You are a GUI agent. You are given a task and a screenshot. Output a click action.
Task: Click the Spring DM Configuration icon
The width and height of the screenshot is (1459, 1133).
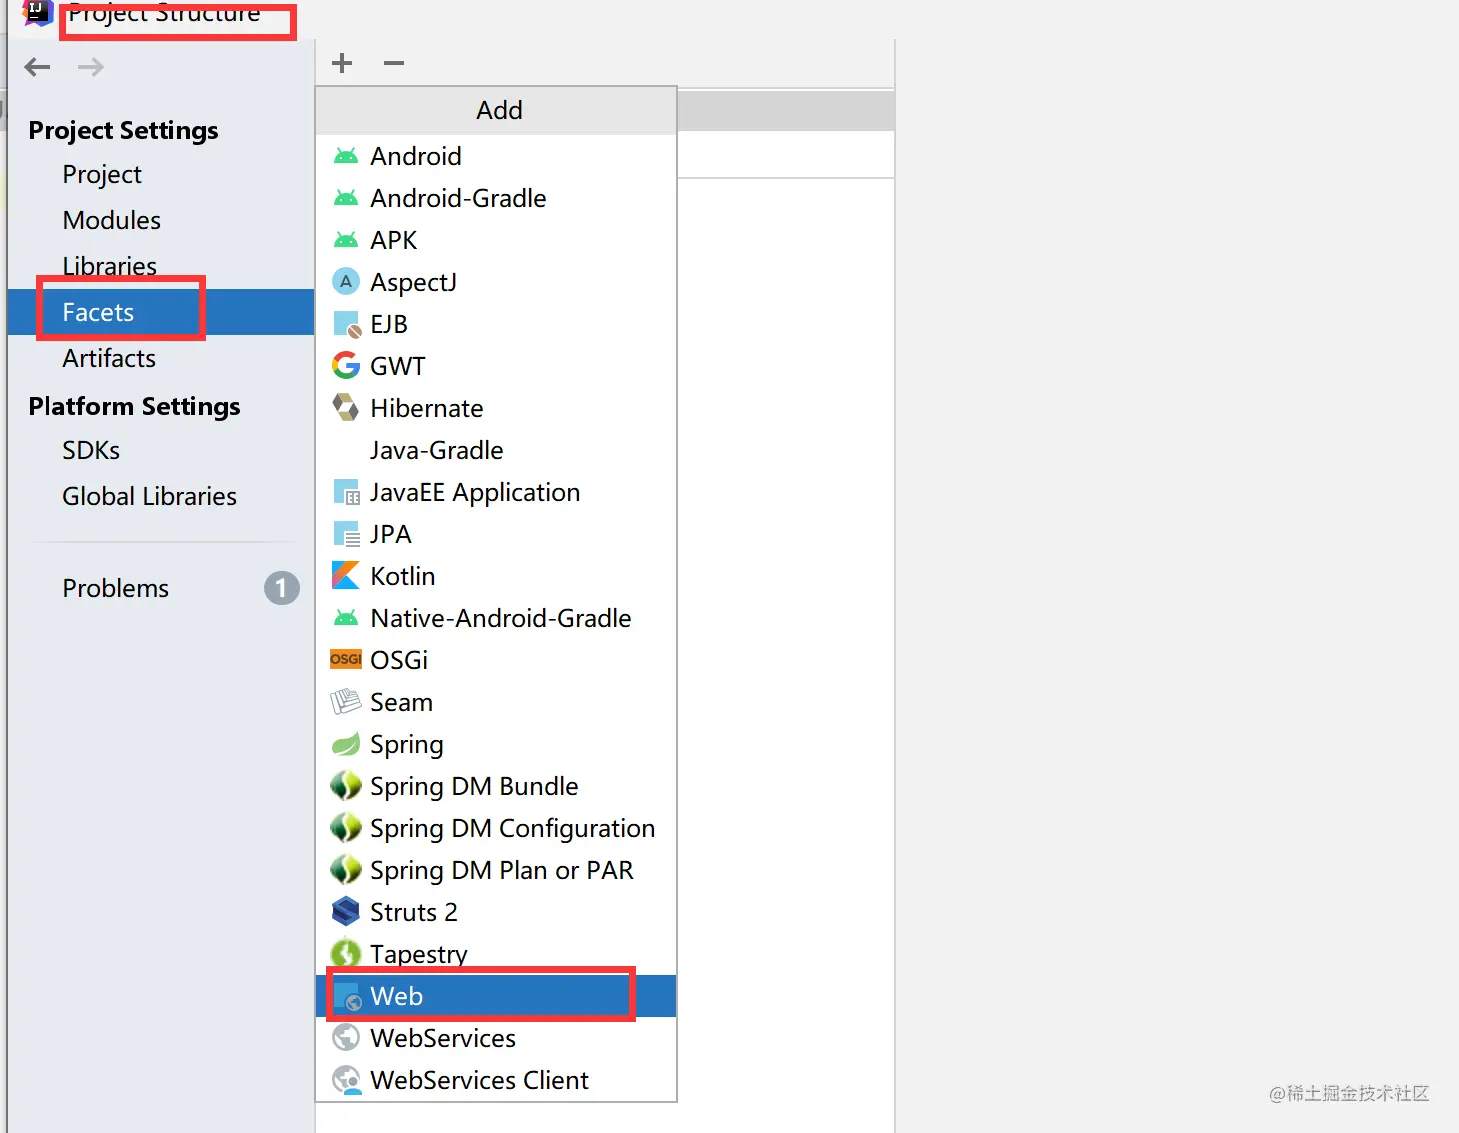tap(346, 828)
